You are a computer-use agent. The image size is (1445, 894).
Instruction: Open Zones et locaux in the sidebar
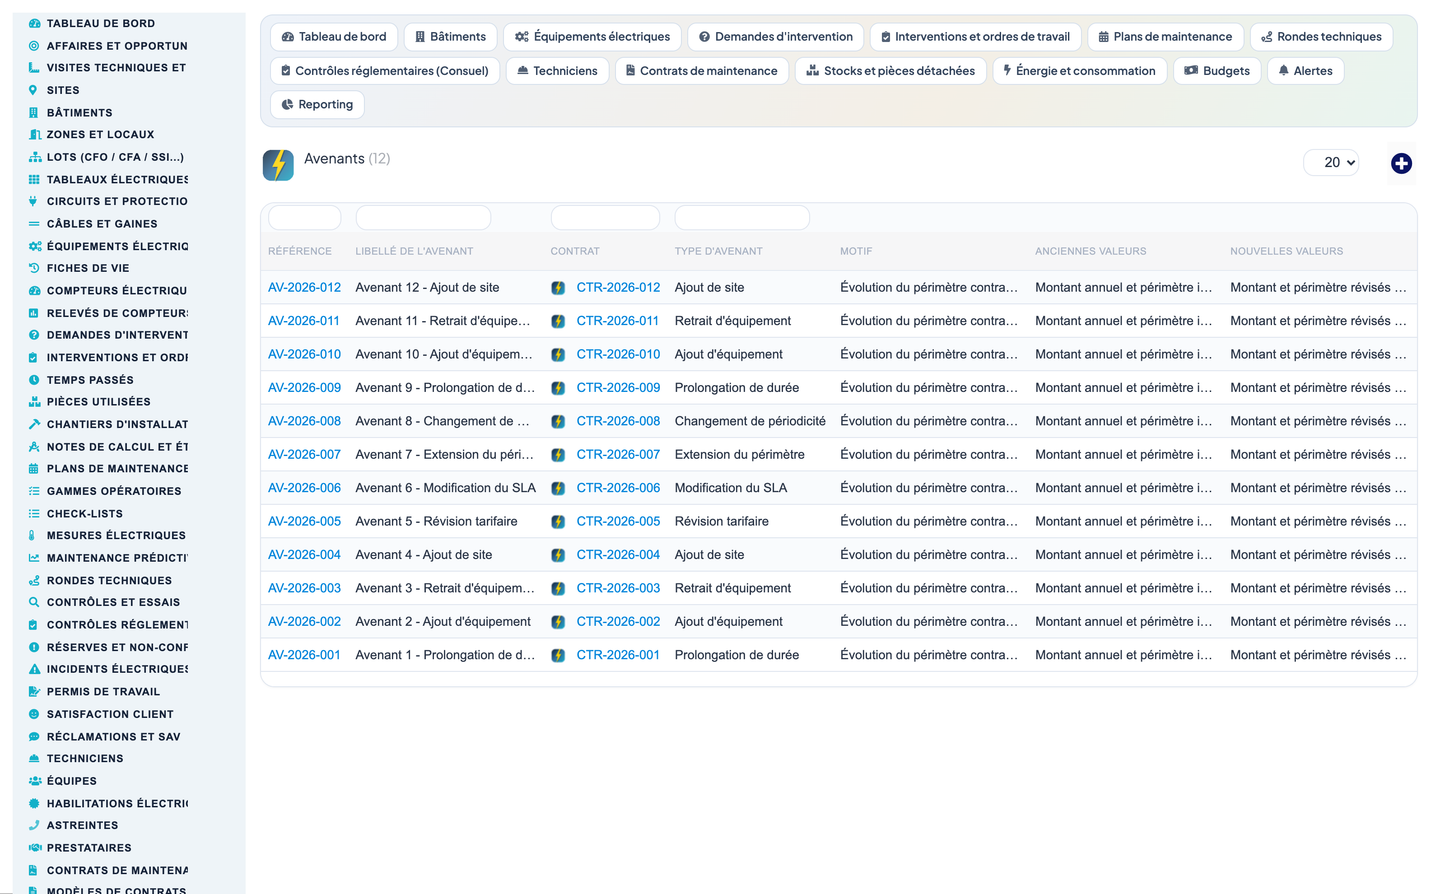(x=100, y=134)
